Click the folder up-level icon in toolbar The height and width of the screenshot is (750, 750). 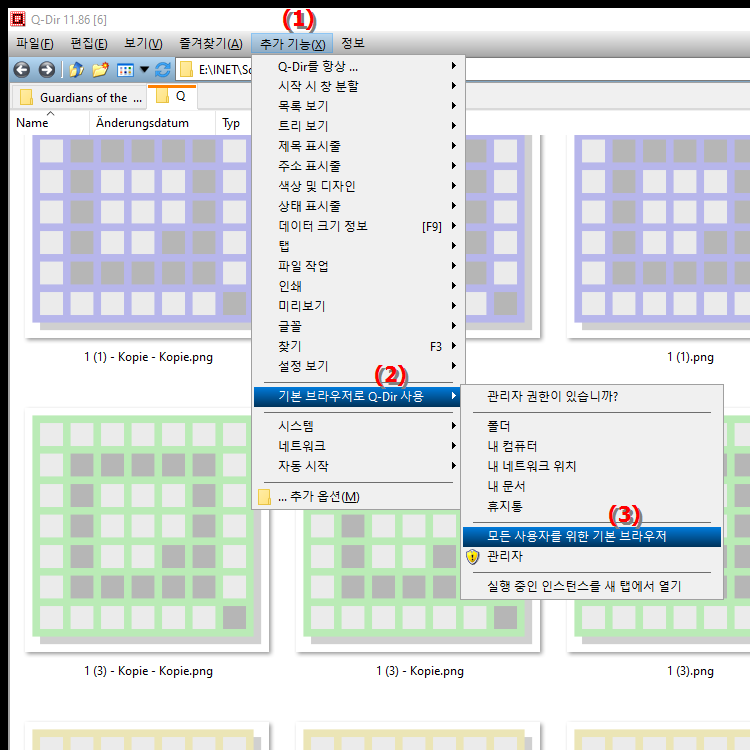(x=76, y=70)
